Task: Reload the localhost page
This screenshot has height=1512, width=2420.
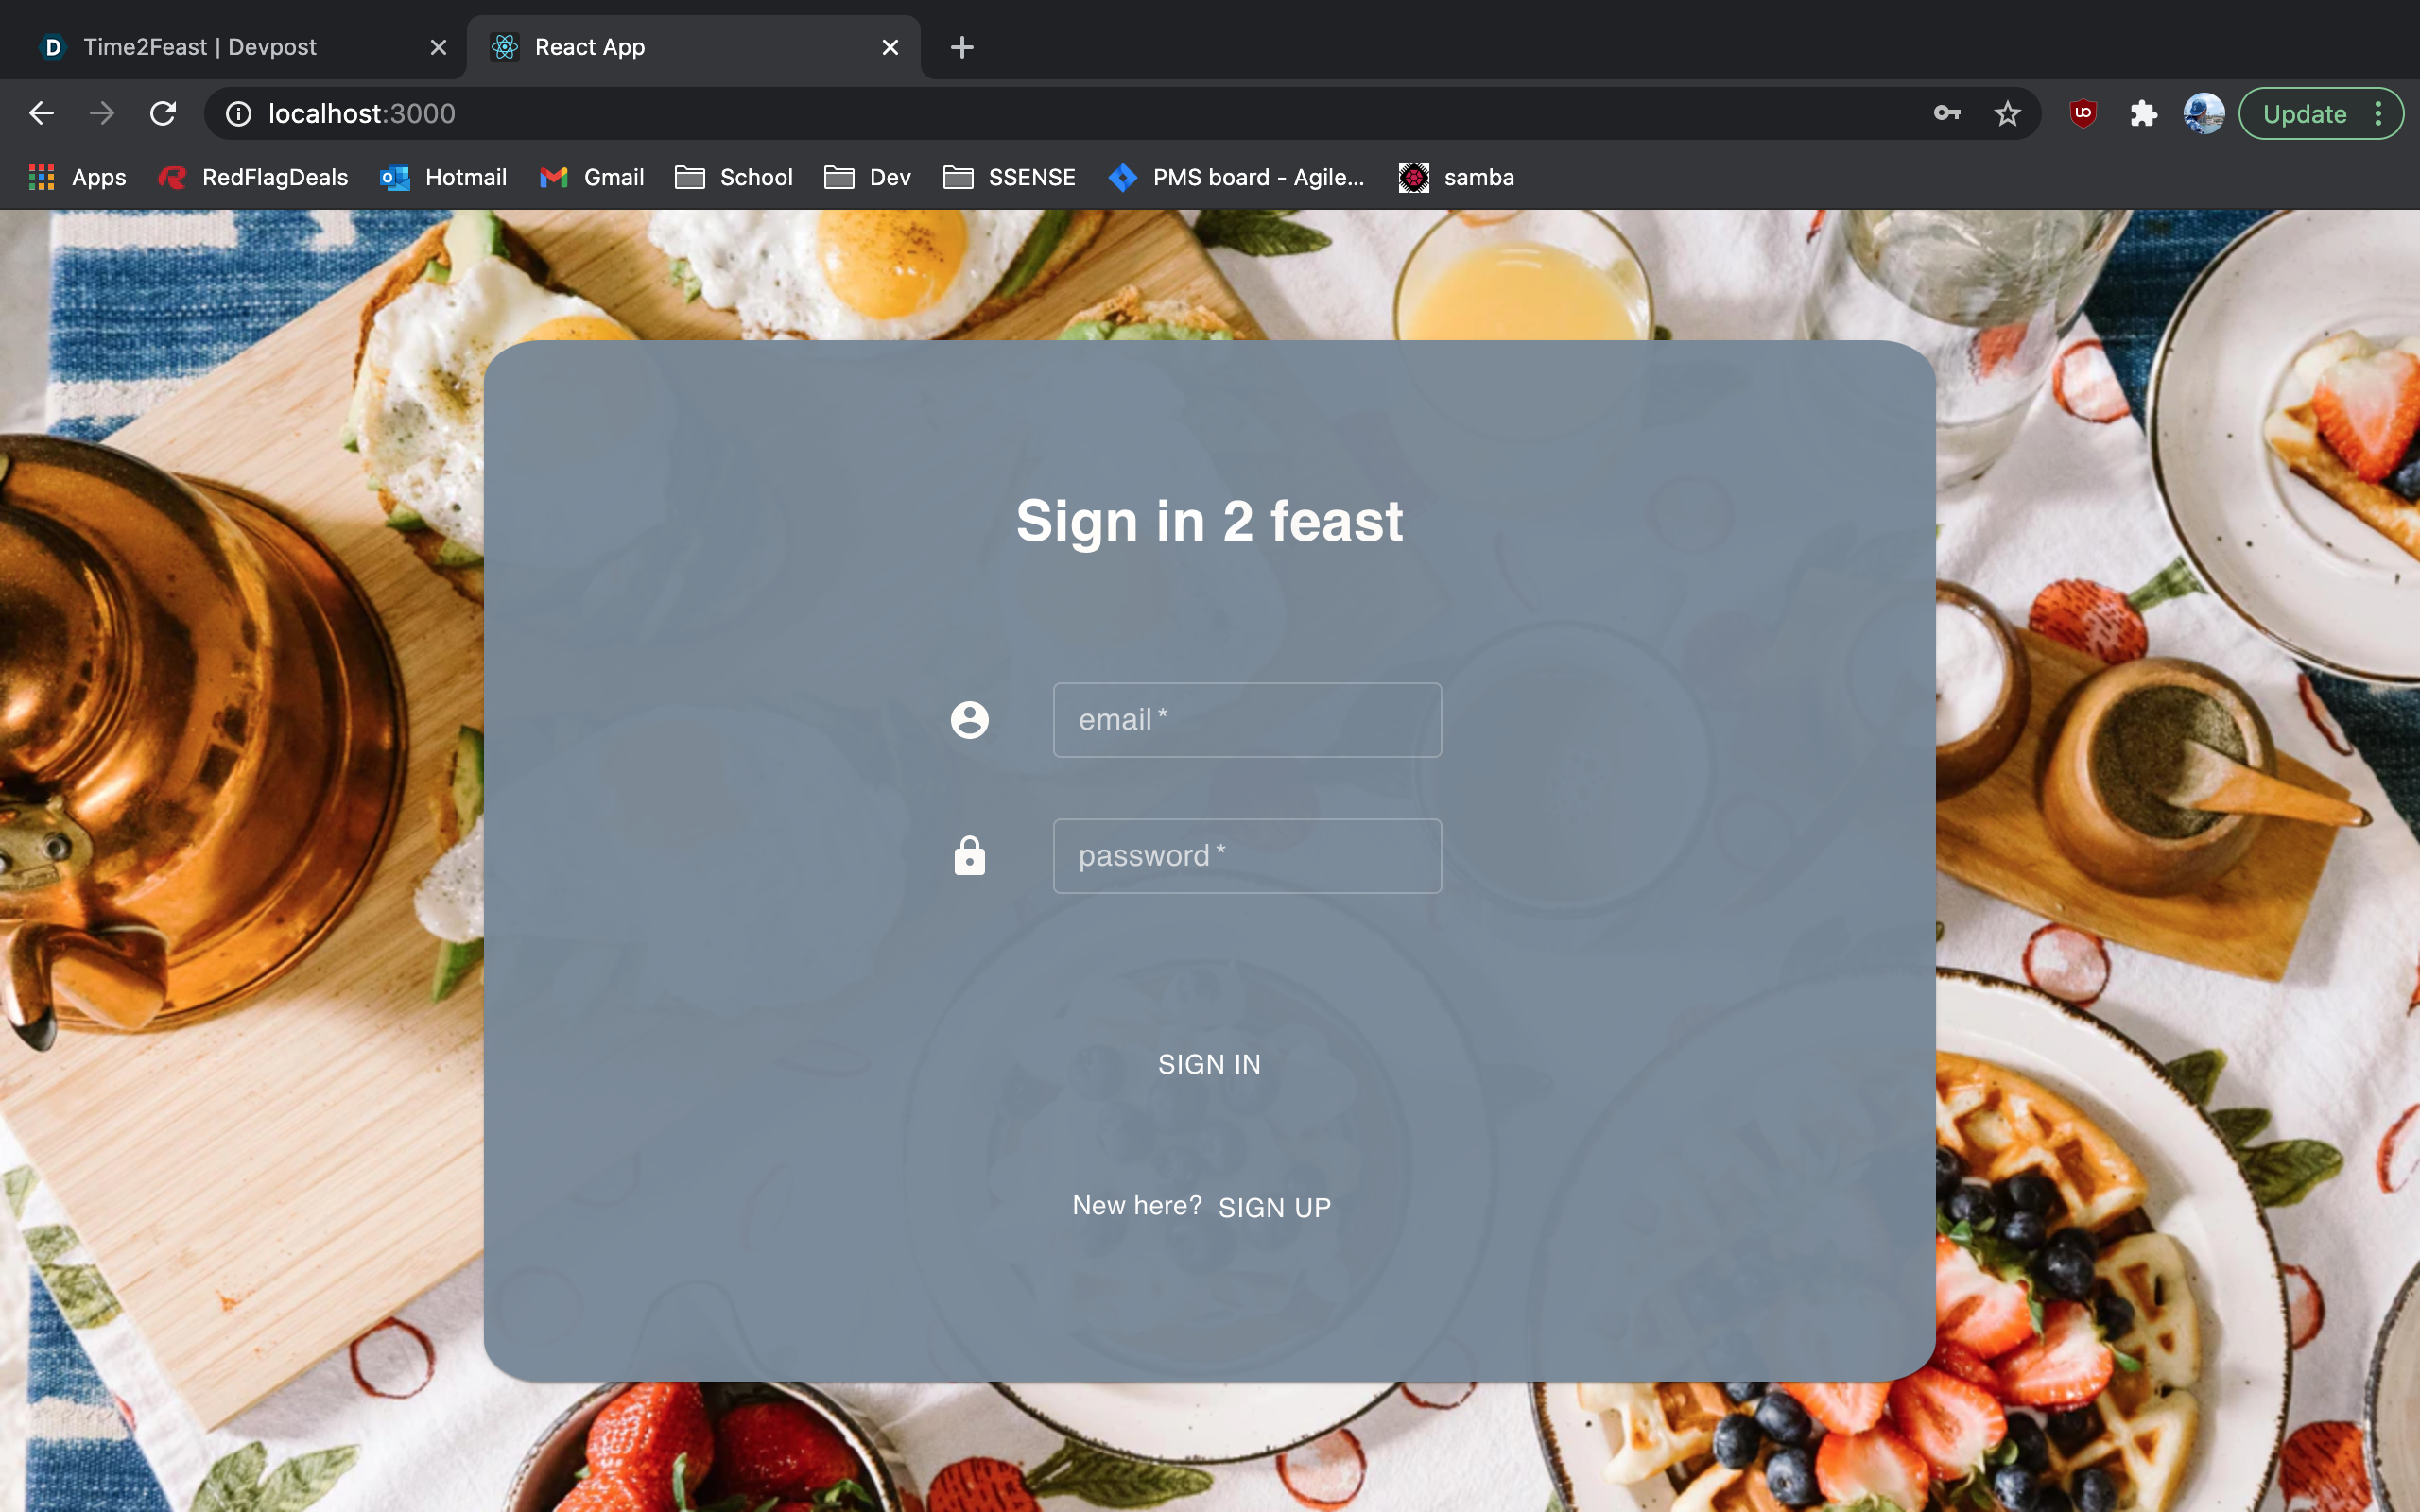Action: tap(163, 114)
